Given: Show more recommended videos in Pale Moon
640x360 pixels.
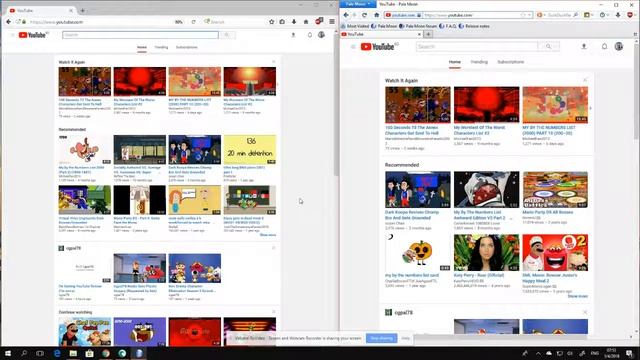Looking at the screenshot, I should 578,296.
